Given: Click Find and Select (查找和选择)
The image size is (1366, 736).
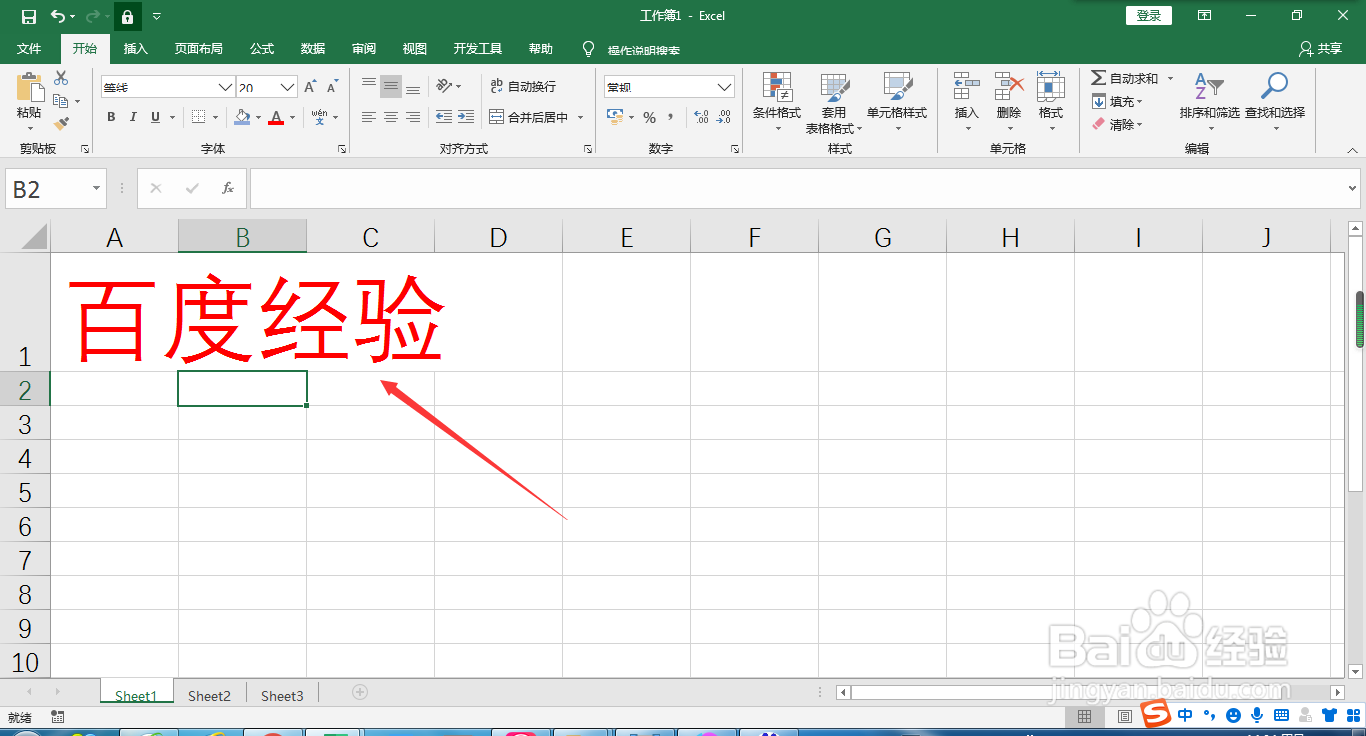Looking at the screenshot, I should pyautogui.click(x=1275, y=101).
